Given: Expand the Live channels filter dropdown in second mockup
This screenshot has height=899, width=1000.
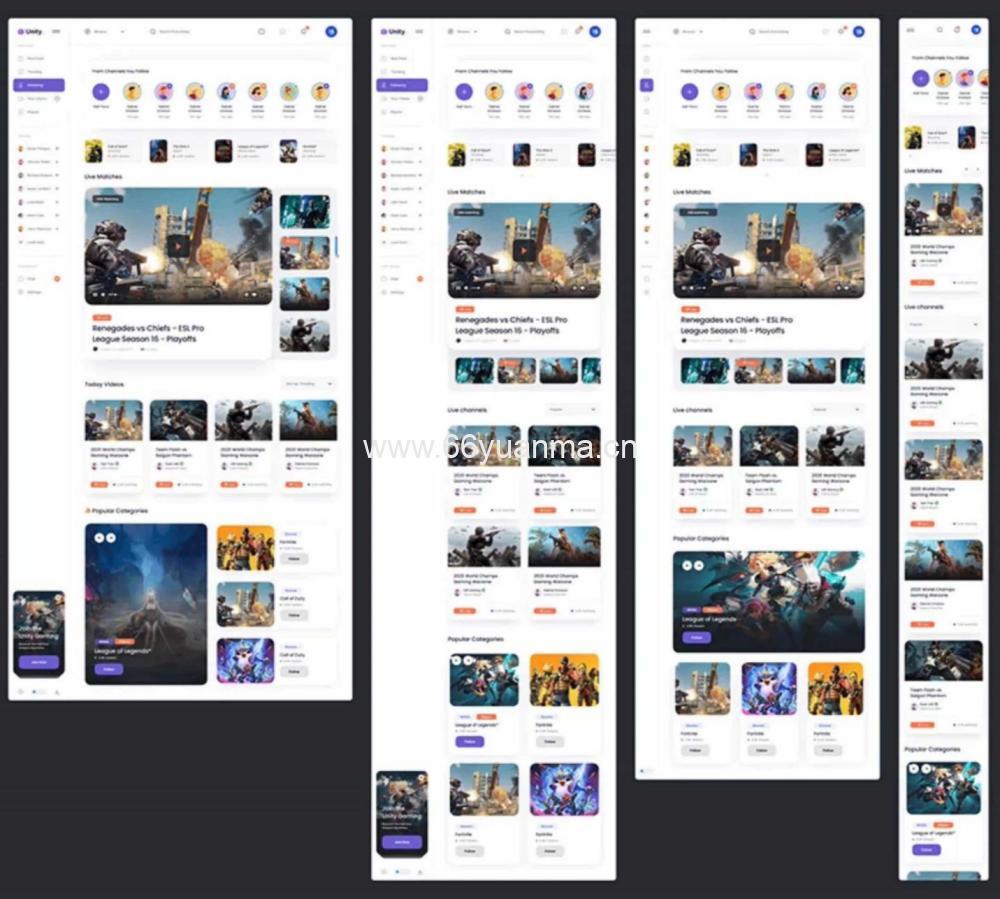Looking at the screenshot, I should (x=573, y=410).
